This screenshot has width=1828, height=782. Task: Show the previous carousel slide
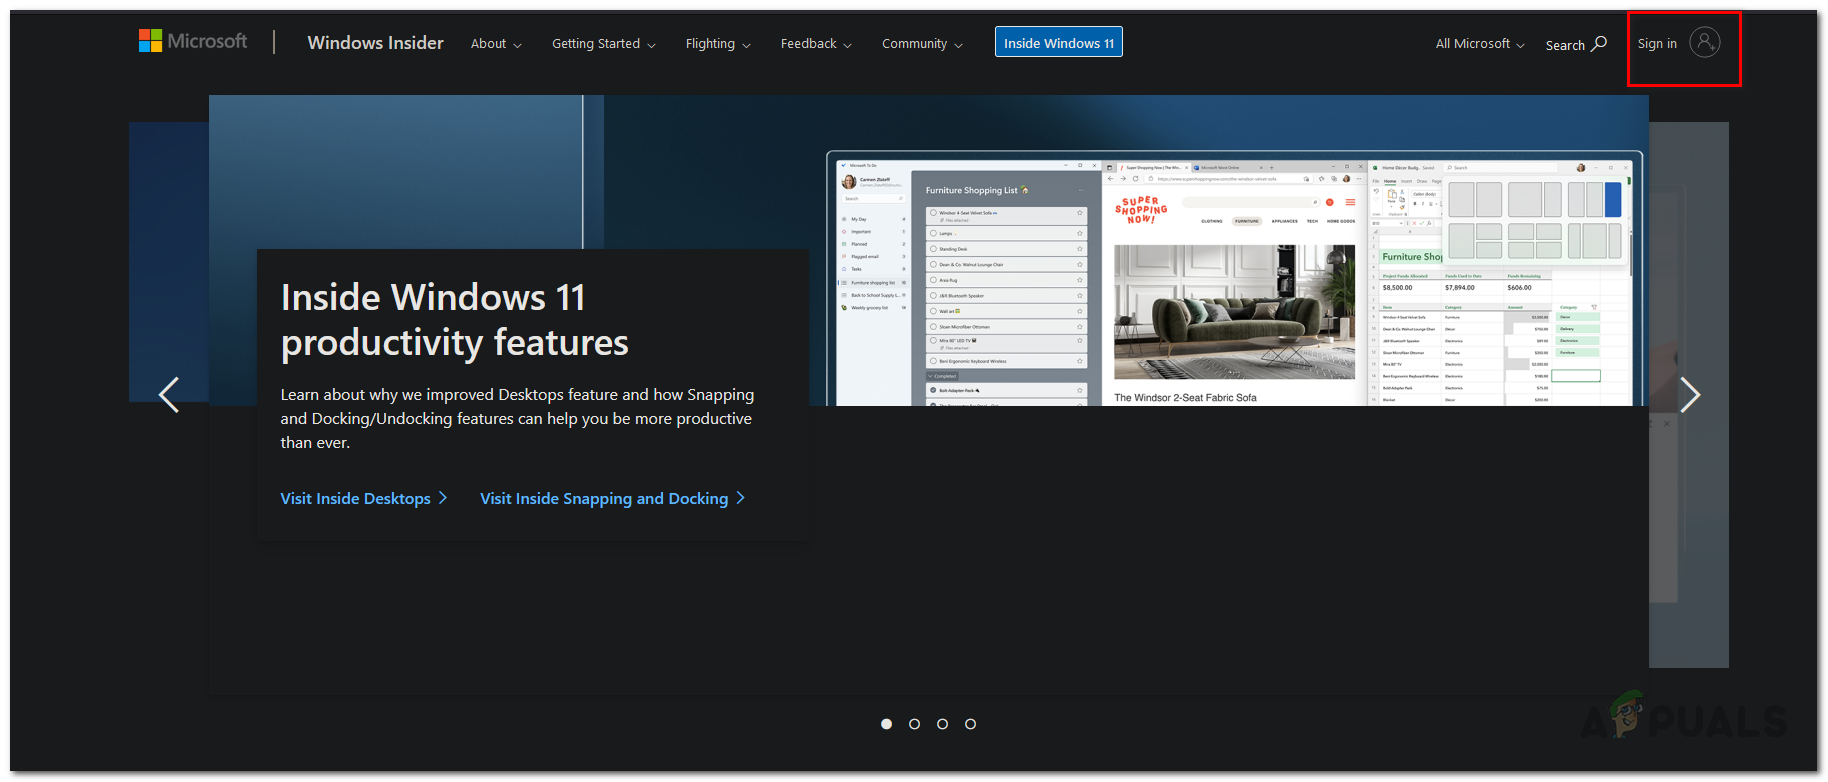coord(169,395)
